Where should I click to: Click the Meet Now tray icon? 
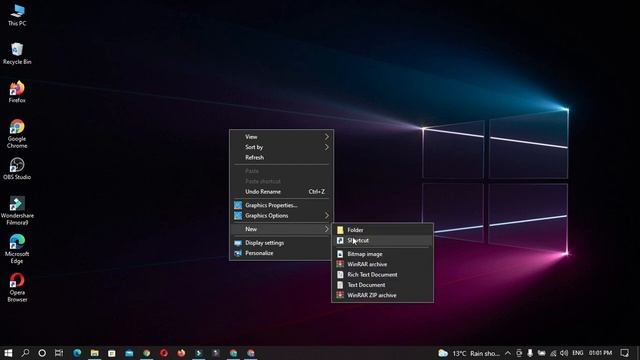coord(519,353)
